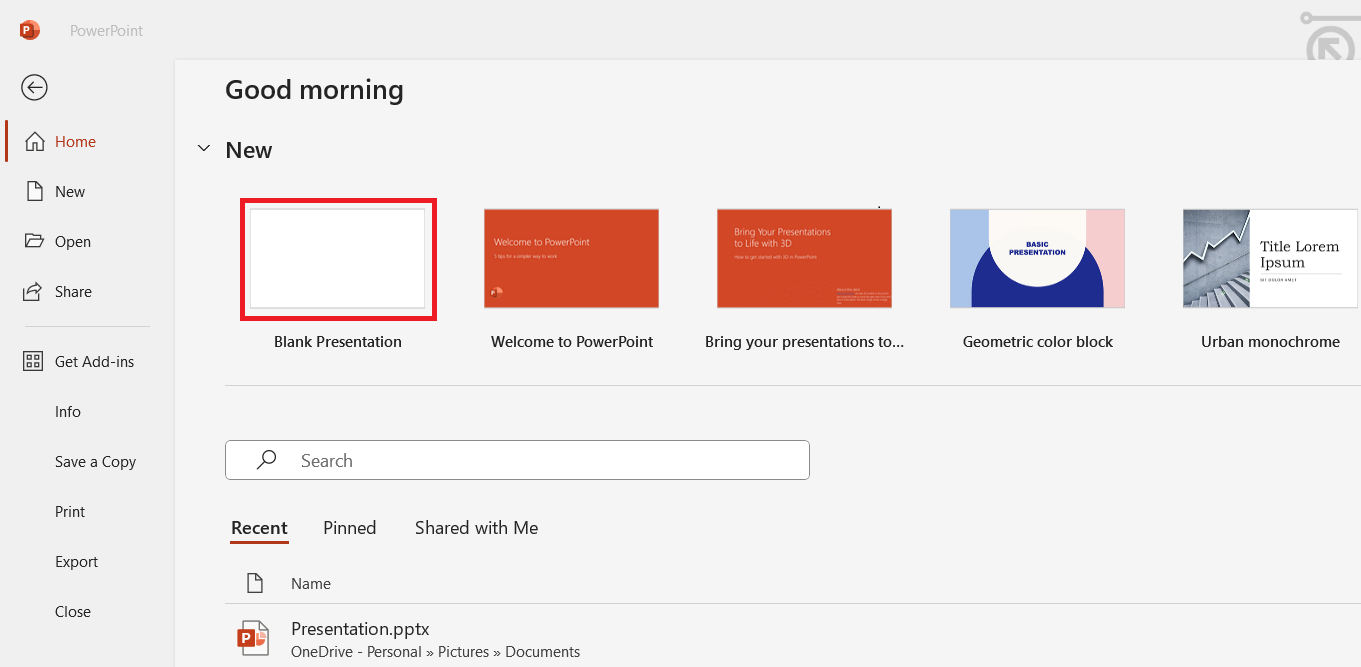Click the file type column header icon
This screenshot has height=667, width=1361.
255,583
